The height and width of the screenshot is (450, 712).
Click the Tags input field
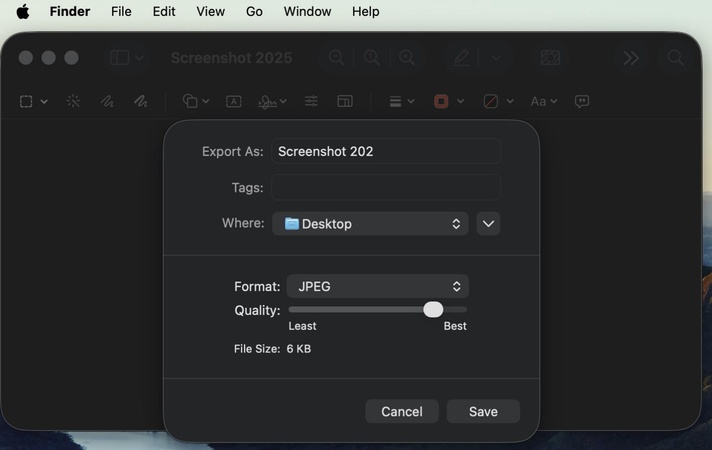click(x=386, y=187)
